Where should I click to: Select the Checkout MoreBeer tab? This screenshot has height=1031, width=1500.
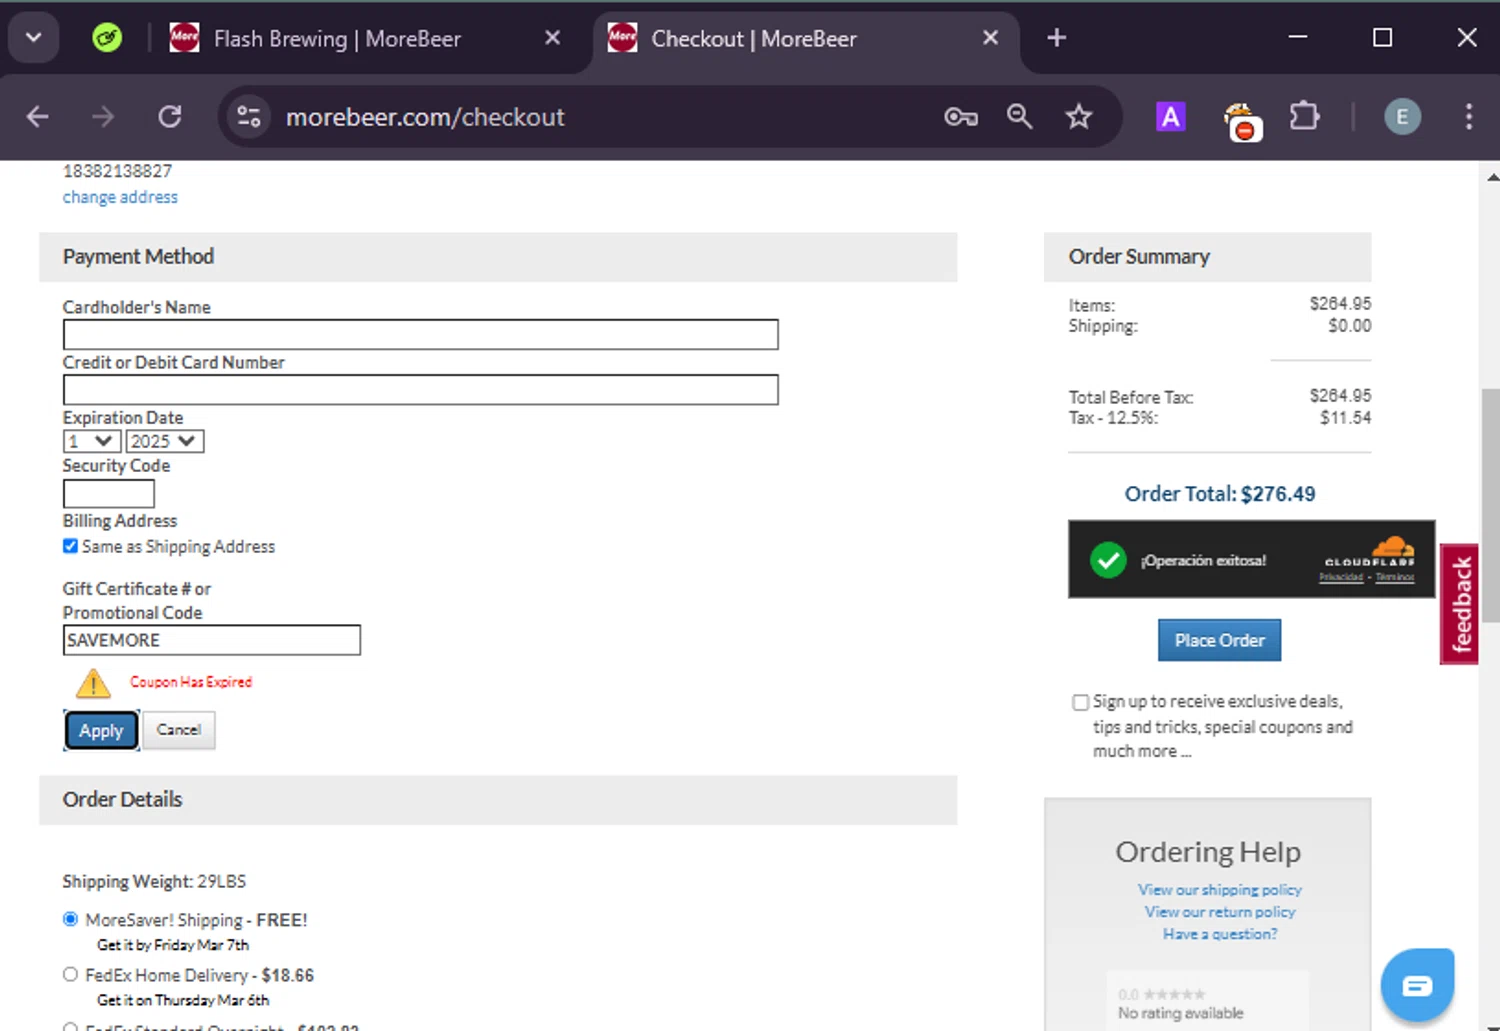pyautogui.click(x=753, y=39)
